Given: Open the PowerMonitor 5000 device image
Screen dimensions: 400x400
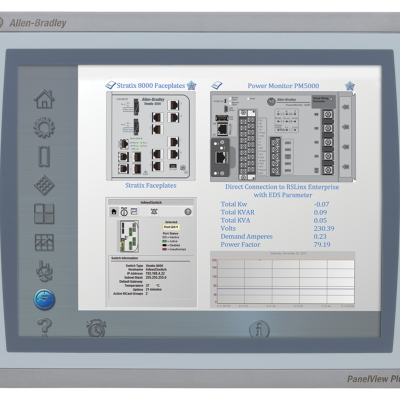Looking at the screenshot, I should tap(283, 137).
